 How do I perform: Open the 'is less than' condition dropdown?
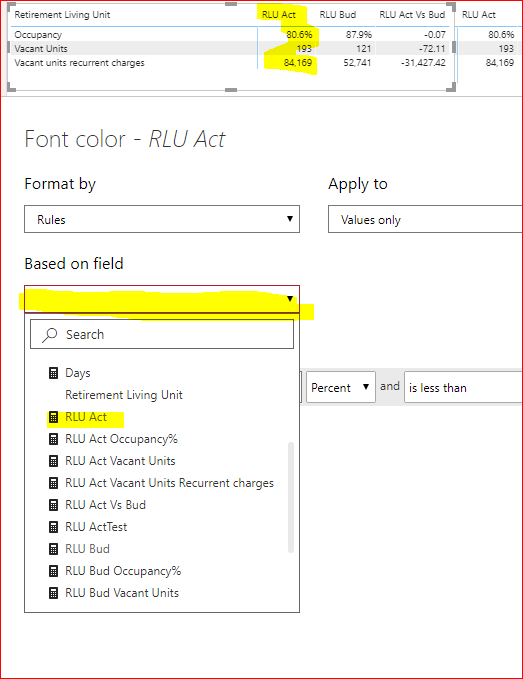click(463, 387)
